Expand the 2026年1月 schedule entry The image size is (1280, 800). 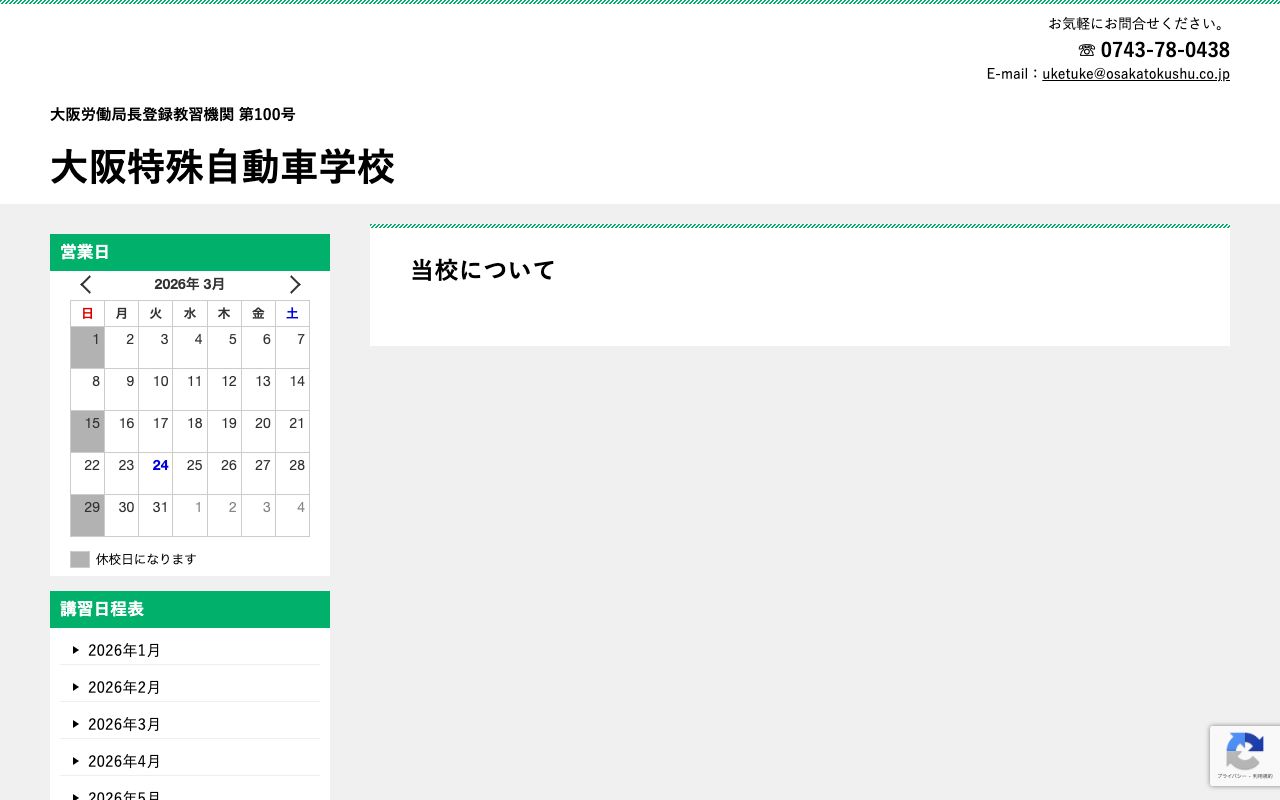pos(124,650)
